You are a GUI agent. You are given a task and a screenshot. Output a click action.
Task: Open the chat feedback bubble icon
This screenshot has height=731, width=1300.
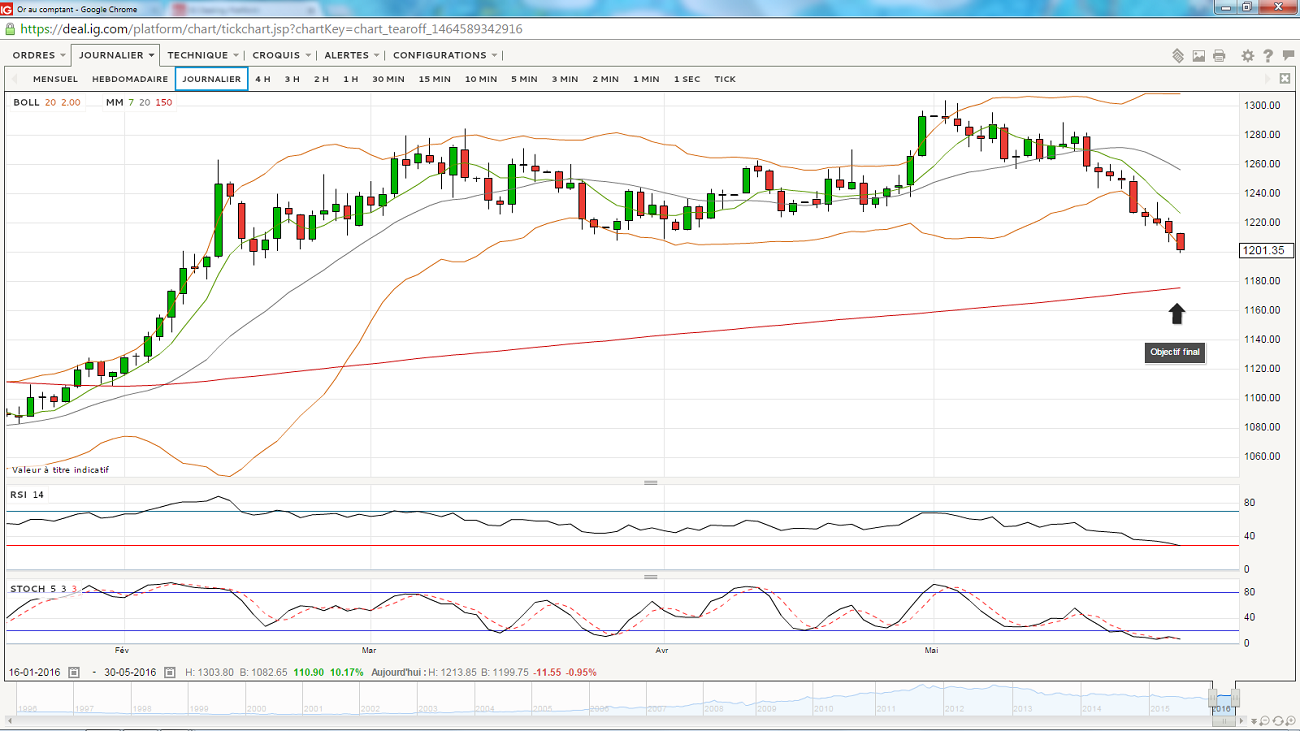pyautogui.click(x=1287, y=56)
